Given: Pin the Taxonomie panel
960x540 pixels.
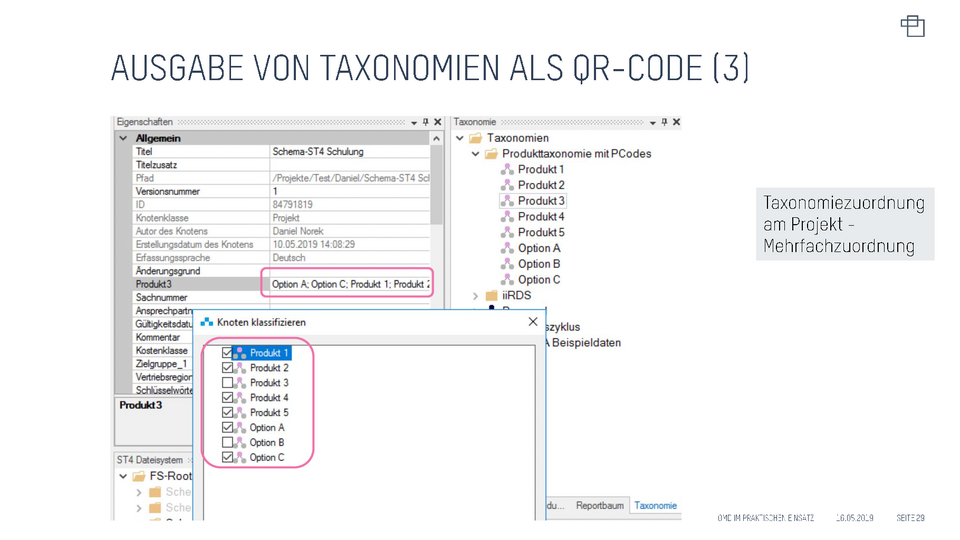Looking at the screenshot, I should pos(664,122).
